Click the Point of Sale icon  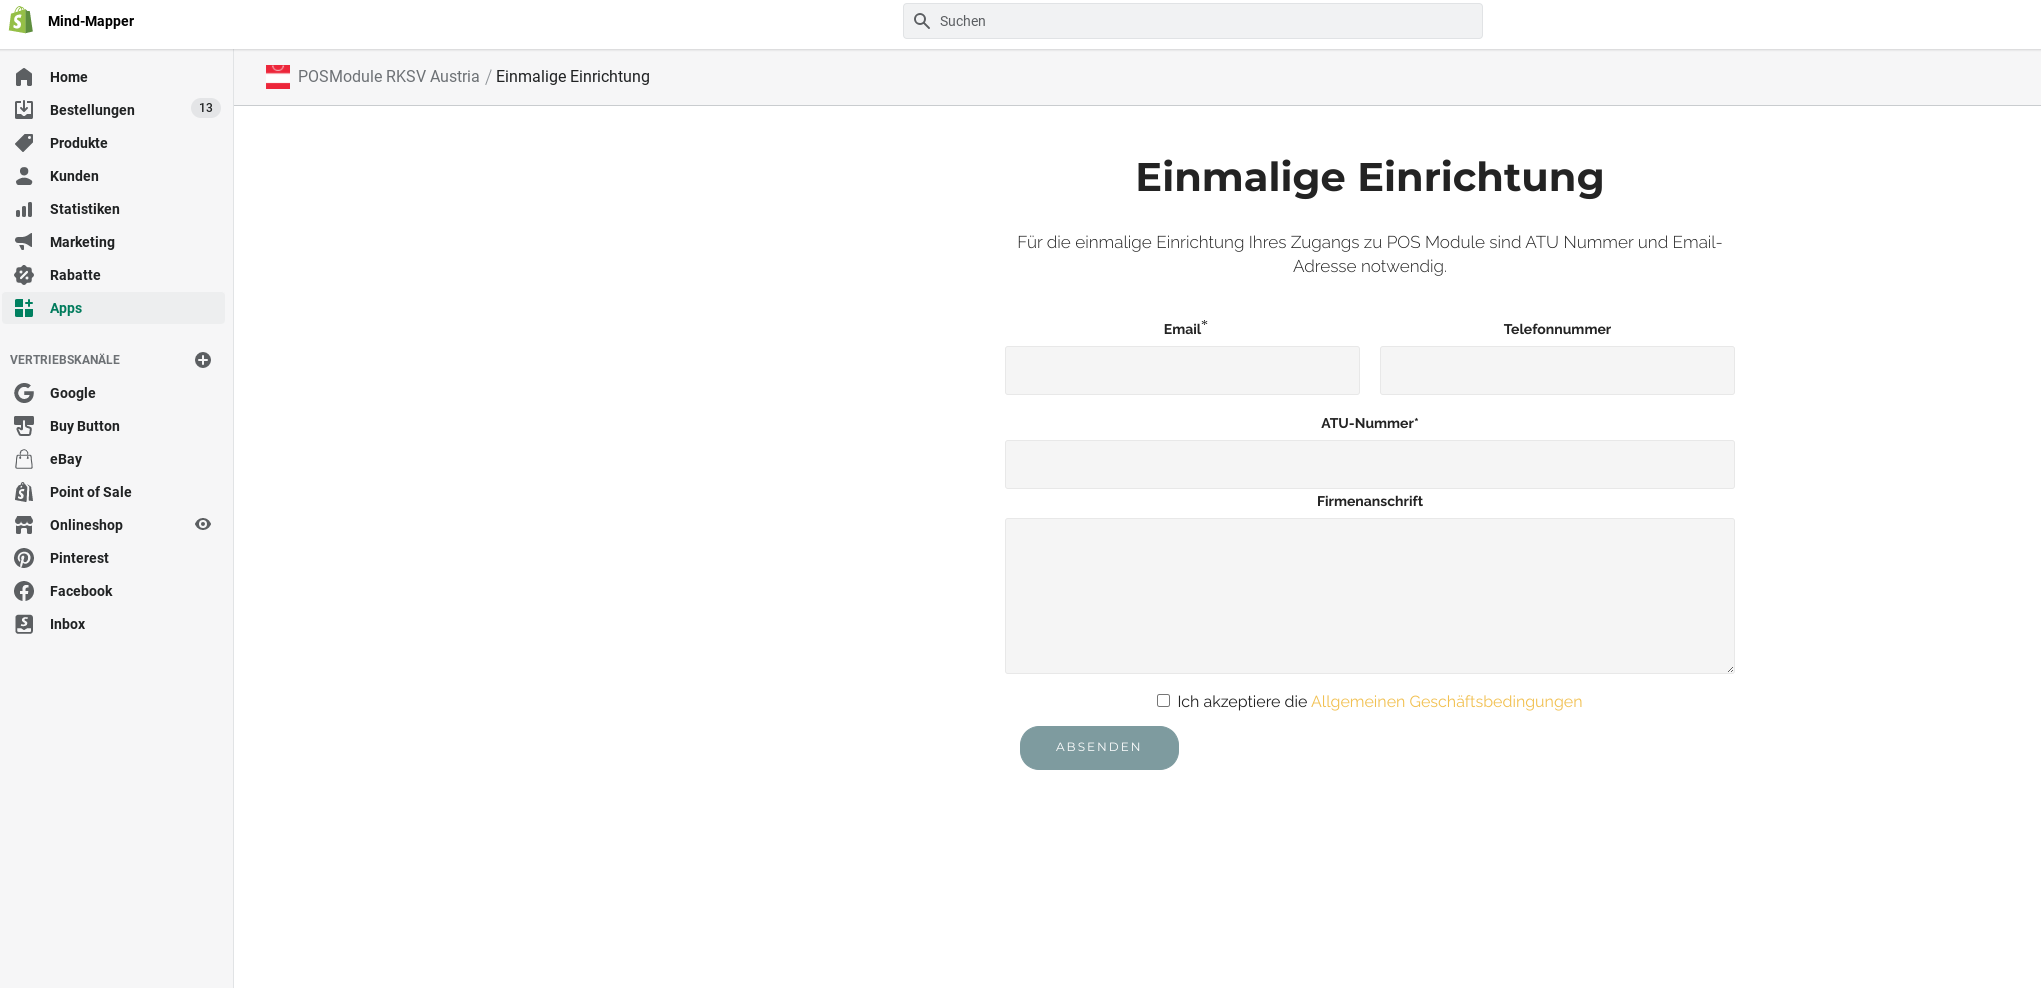[x=24, y=492]
